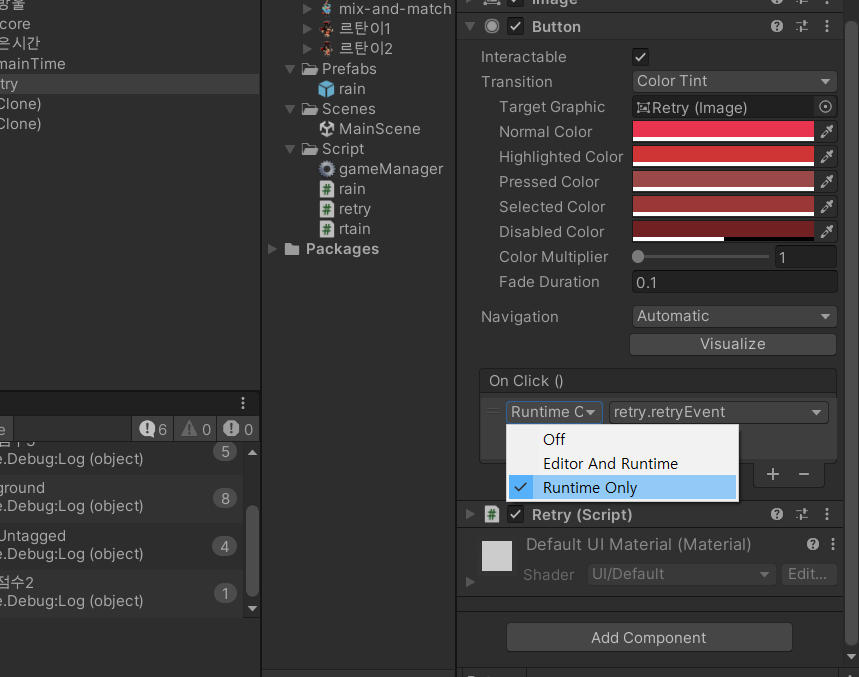Select the rtain C# script asset
Screen dimensions: 859x677
(x=345, y=229)
